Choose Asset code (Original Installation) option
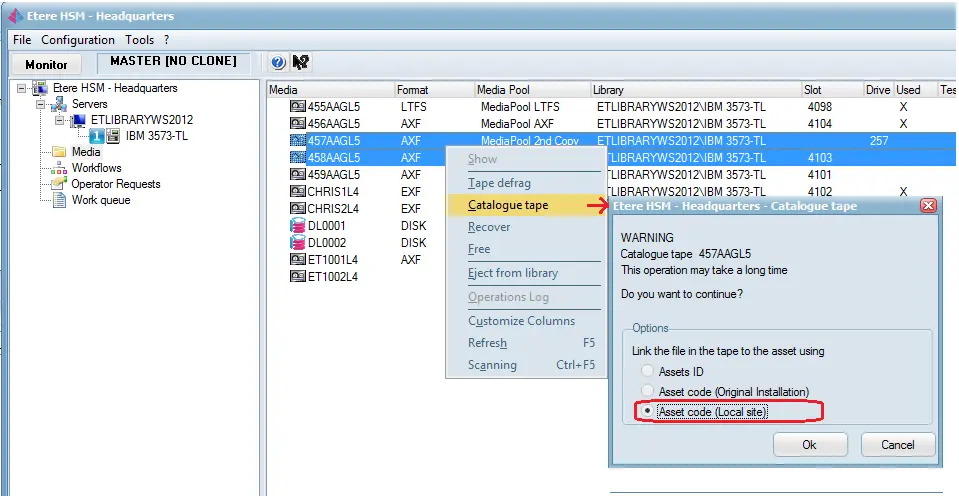The height and width of the screenshot is (496, 959). point(648,391)
